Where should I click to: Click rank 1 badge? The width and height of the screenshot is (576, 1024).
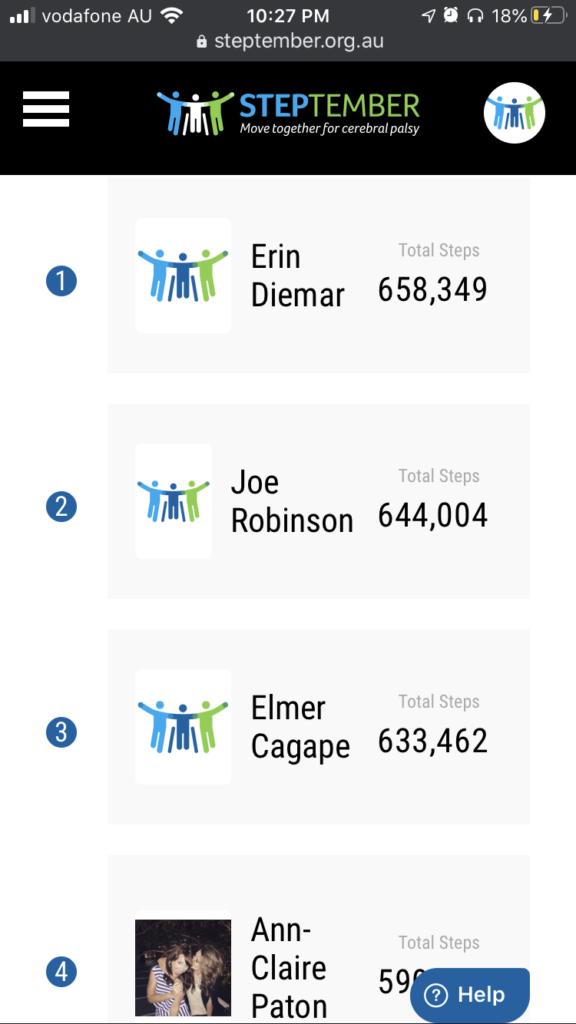[61, 281]
